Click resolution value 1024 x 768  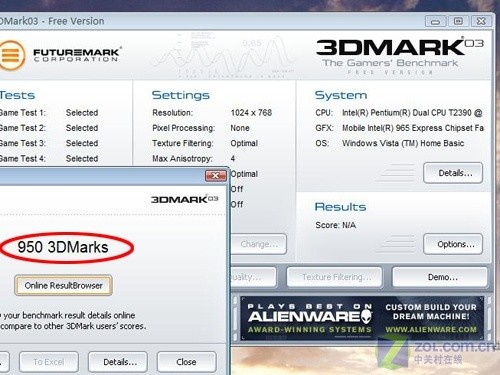tap(251, 113)
